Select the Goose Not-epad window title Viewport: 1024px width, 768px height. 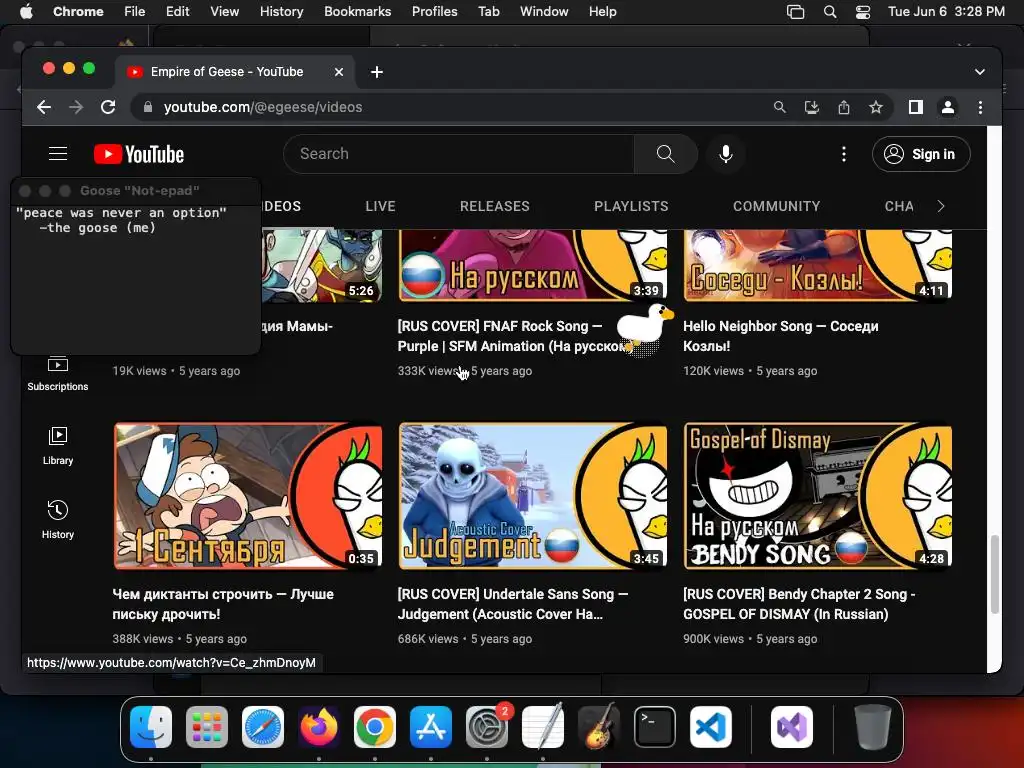tap(140, 191)
